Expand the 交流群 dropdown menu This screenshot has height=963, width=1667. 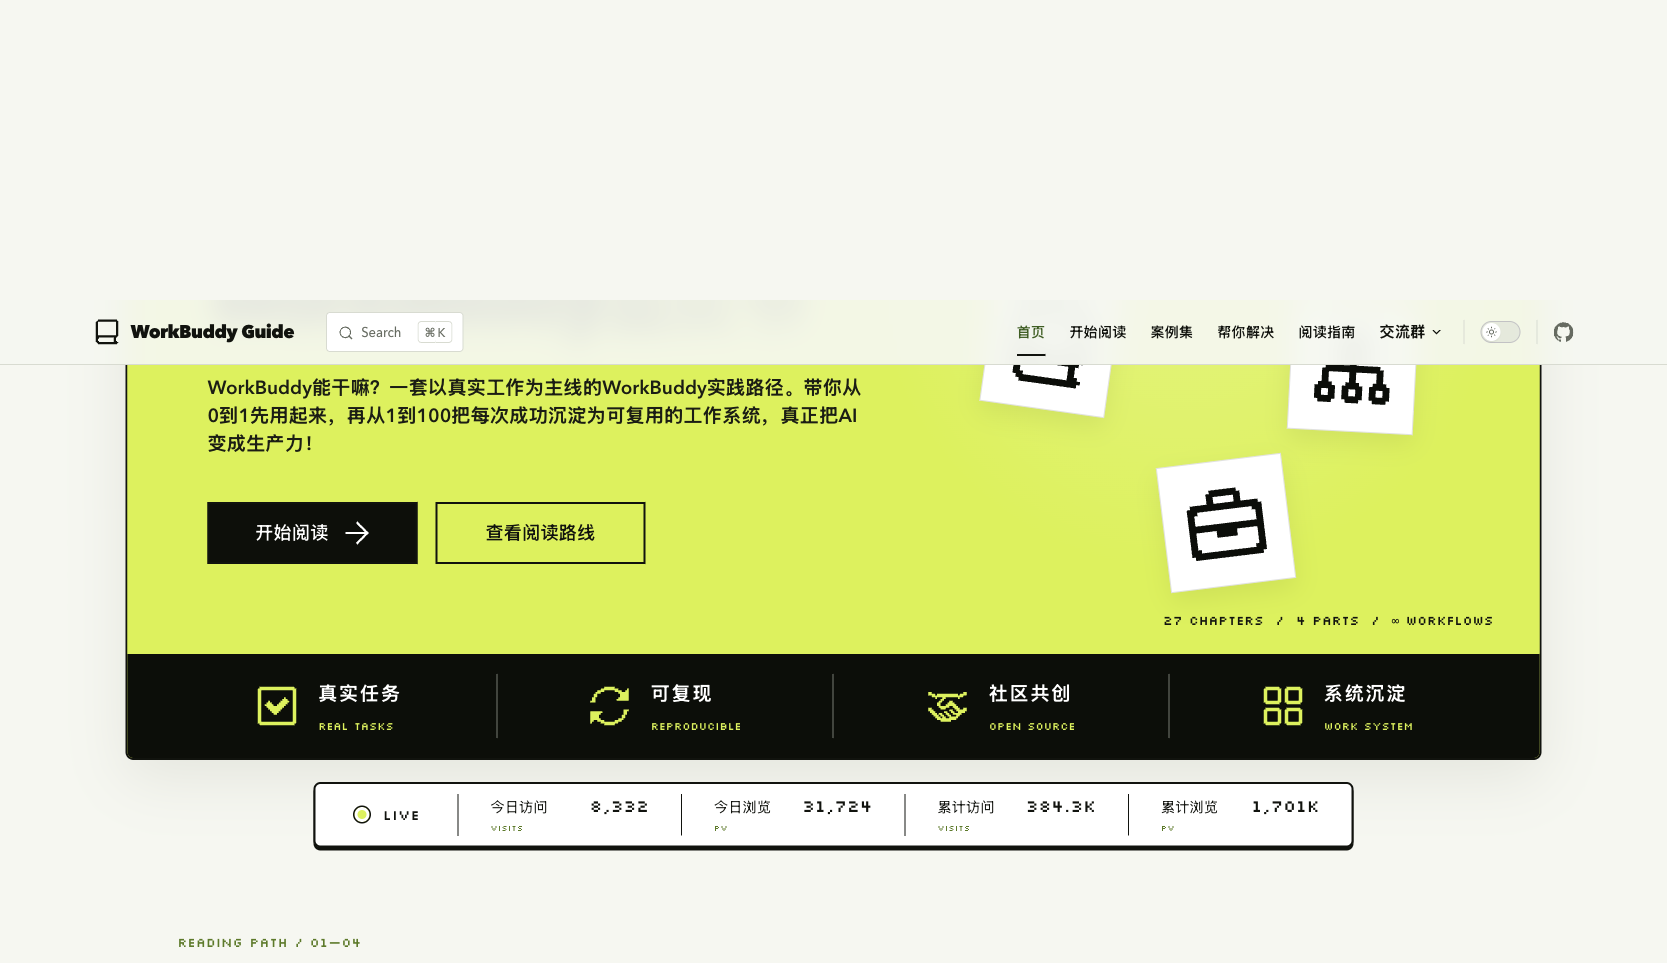coord(1410,332)
